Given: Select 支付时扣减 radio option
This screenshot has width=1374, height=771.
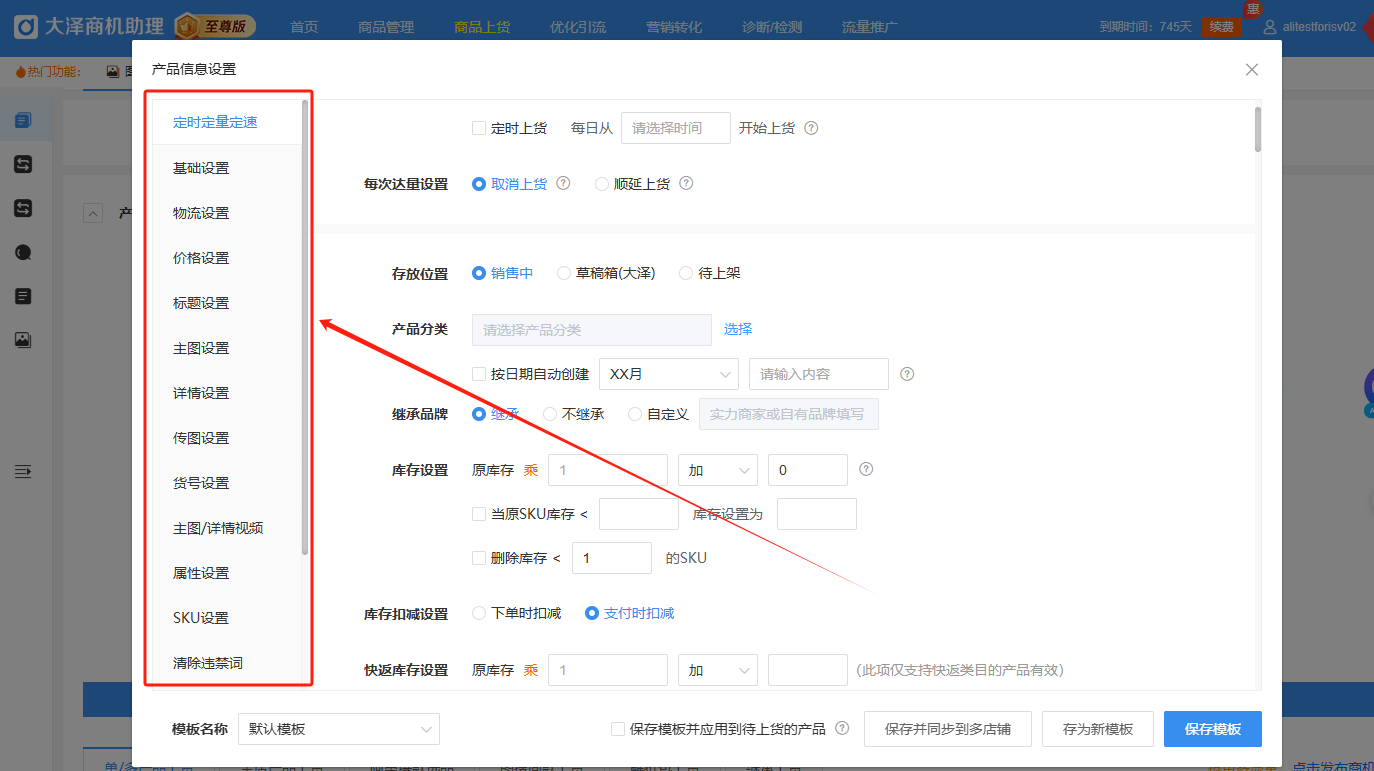Looking at the screenshot, I should (x=592, y=613).
